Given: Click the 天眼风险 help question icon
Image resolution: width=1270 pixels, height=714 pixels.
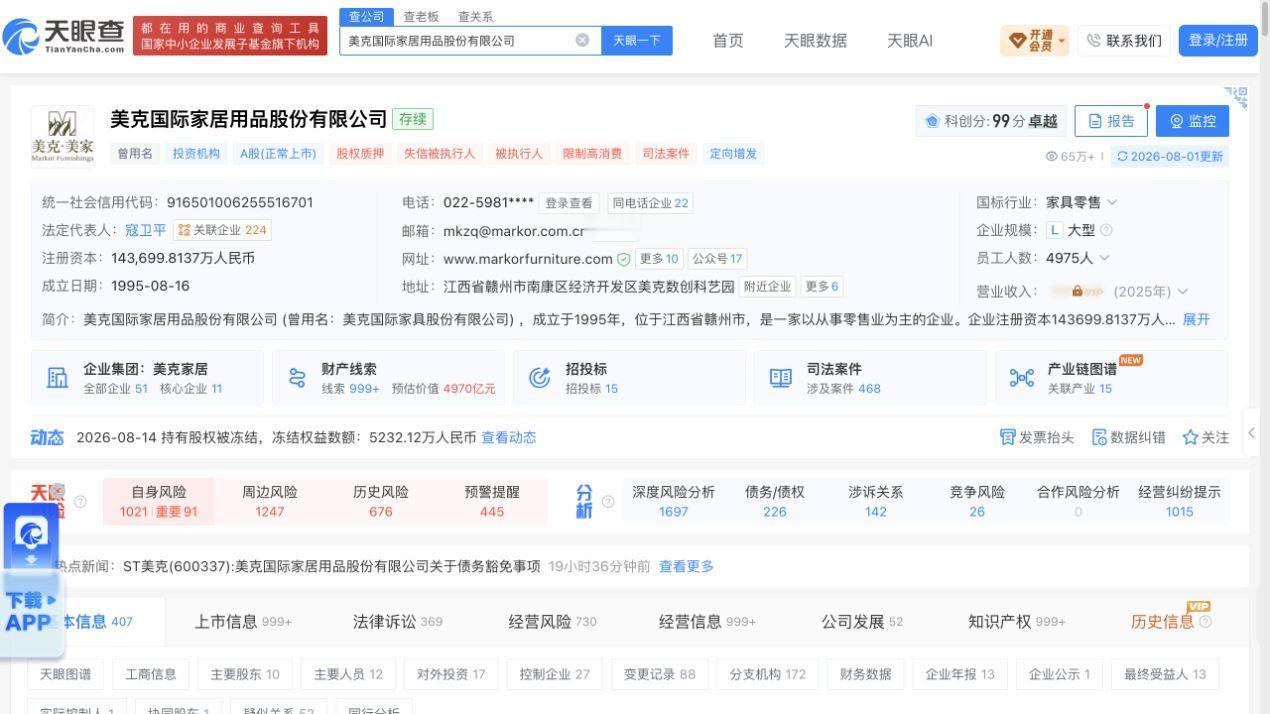Looking at the screenshot, I should point(80,501).
